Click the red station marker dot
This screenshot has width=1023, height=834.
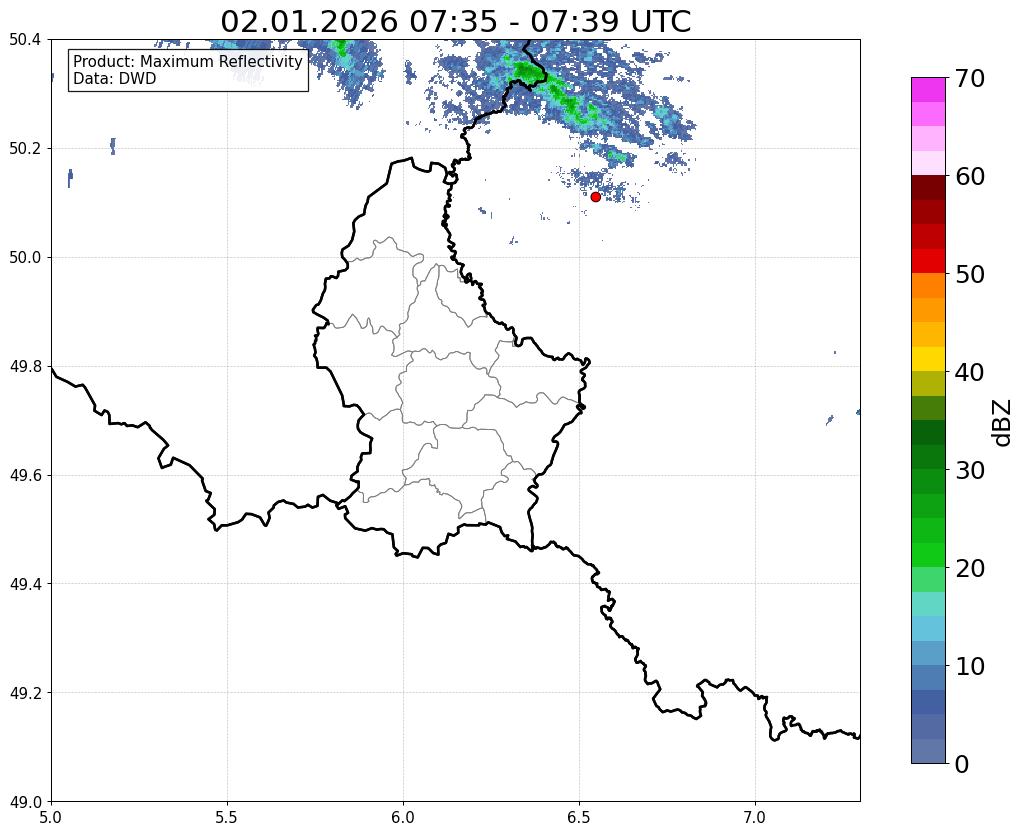595,196
